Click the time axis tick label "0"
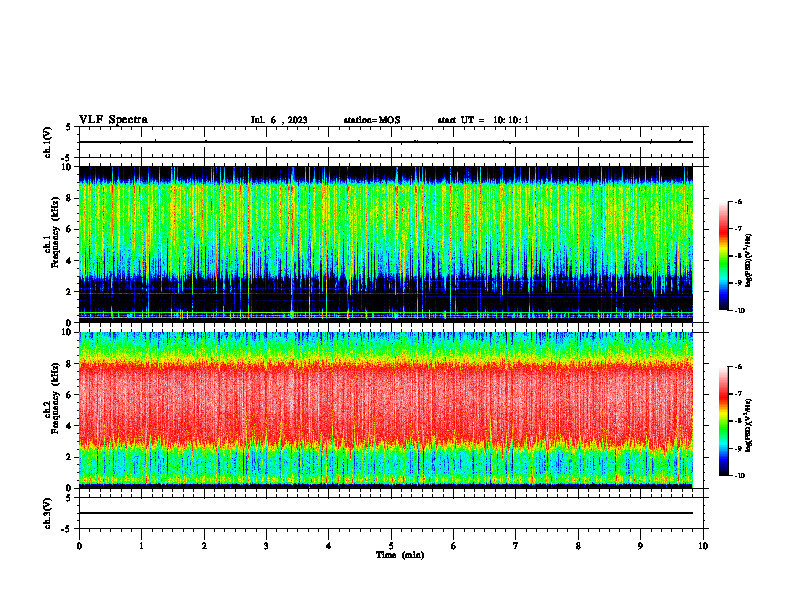Image resolution: width=792 pixels, height=612 pixels. tap(79, 546)
